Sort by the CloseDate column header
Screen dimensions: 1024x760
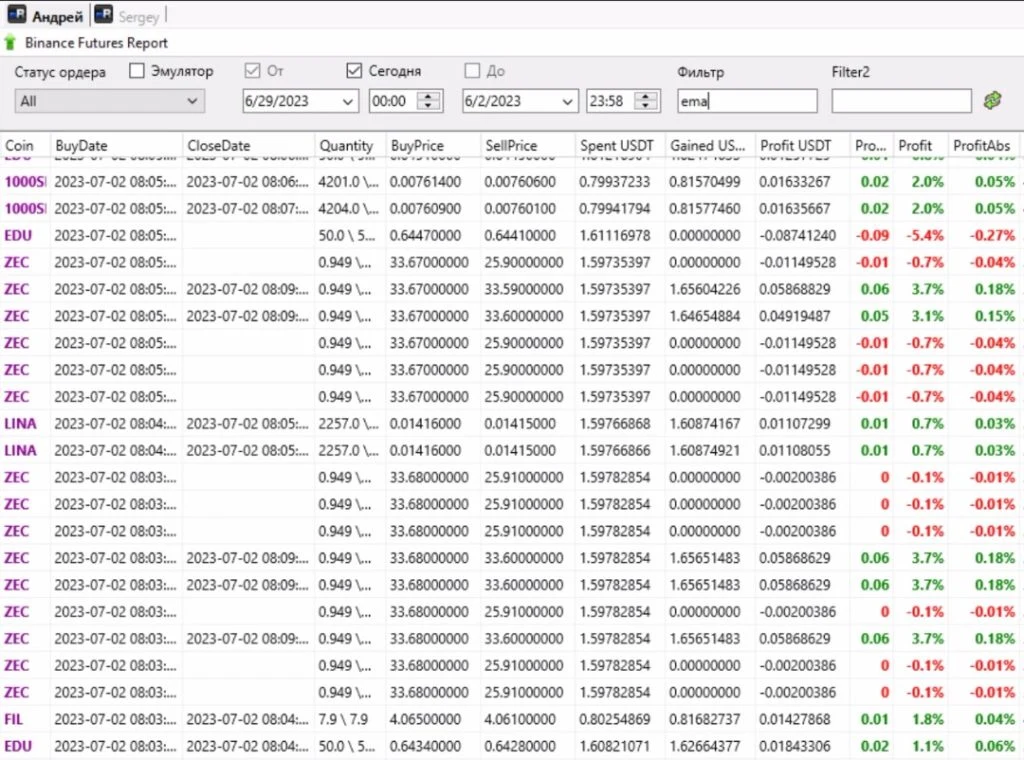tap(248, 145)
